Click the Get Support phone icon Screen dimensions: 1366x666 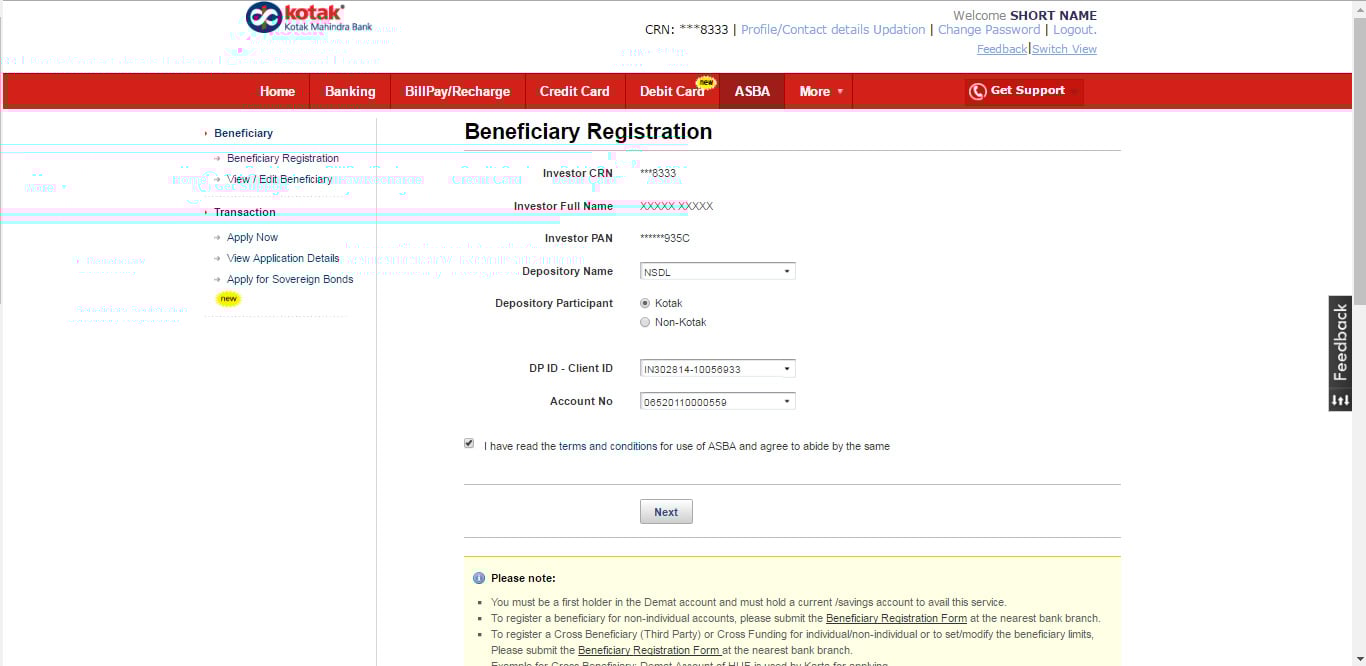click(x=977, y=92)
